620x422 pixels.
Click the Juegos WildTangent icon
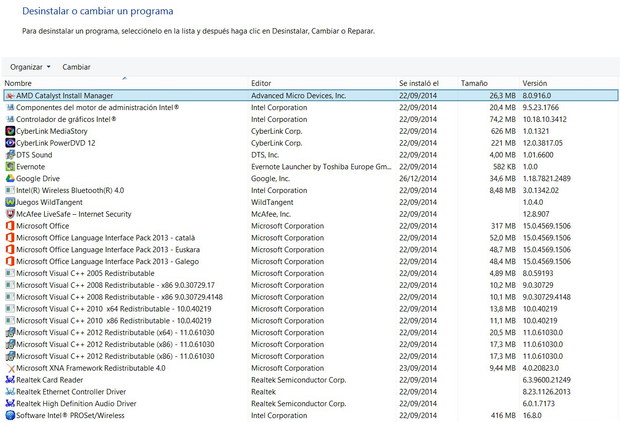coord(10,202)
